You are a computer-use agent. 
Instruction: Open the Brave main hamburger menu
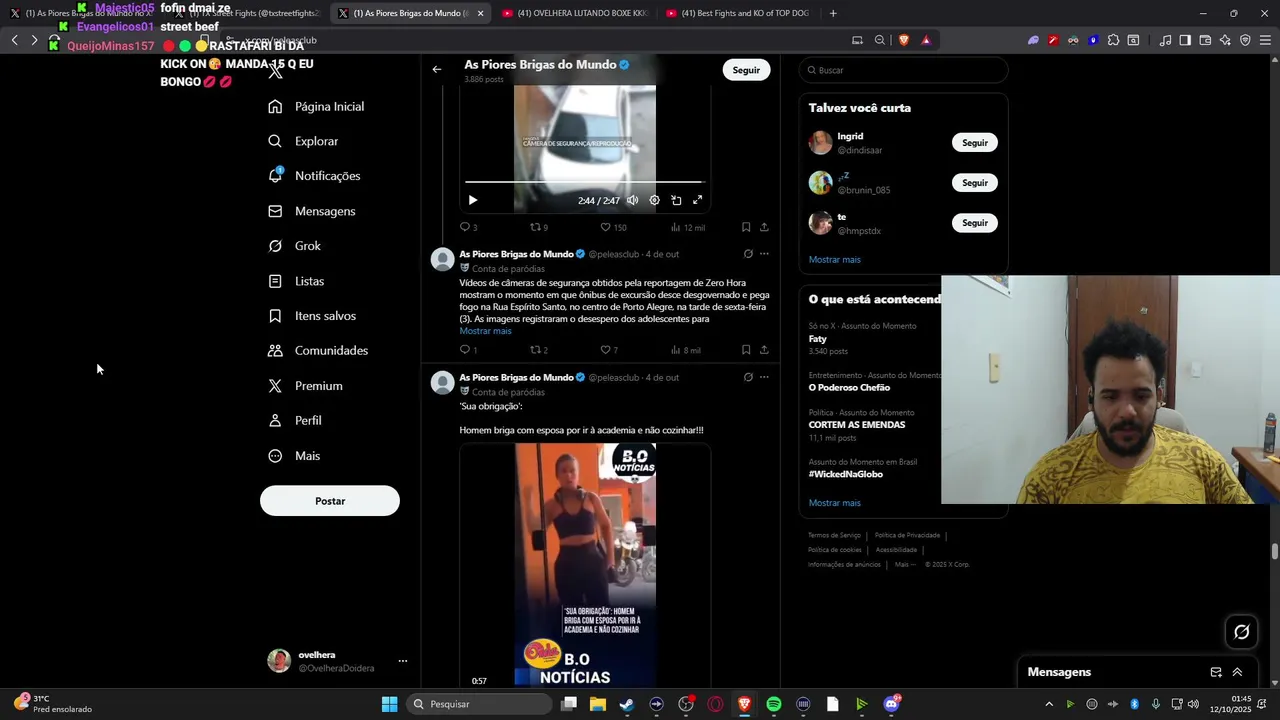[1265, 40]
